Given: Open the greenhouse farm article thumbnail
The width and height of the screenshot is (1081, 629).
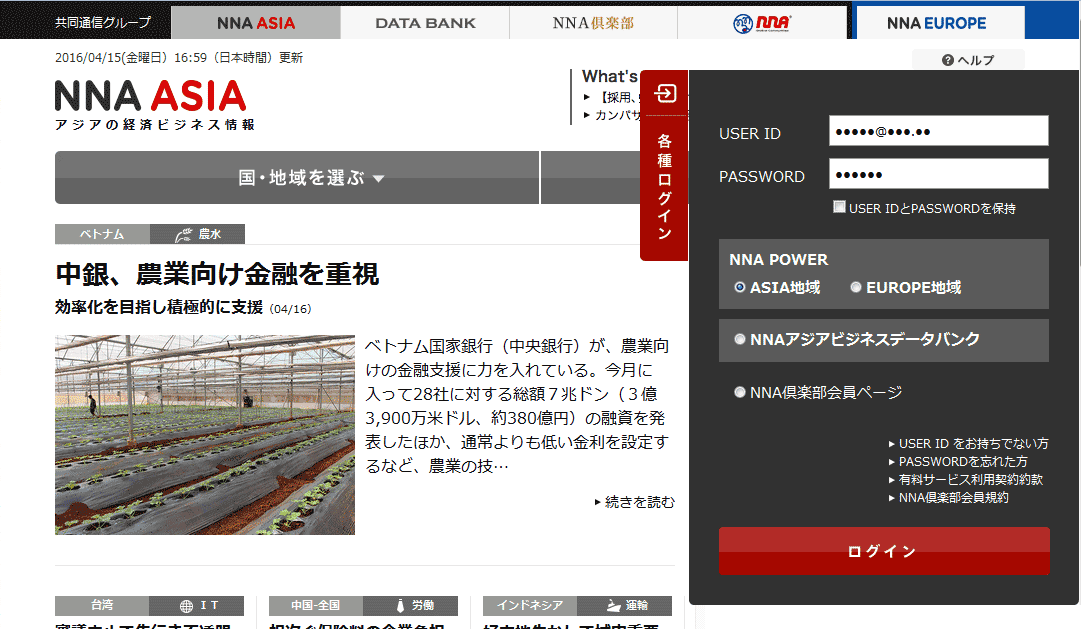Looking at the screenshot, I should 205,435.
